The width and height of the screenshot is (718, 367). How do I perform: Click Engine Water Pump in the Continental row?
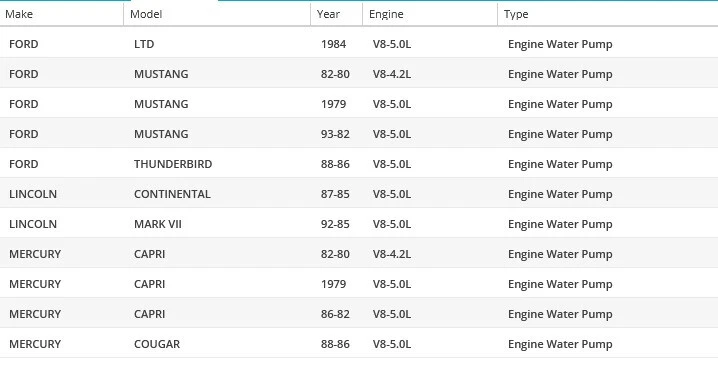[x=560, y=195]
